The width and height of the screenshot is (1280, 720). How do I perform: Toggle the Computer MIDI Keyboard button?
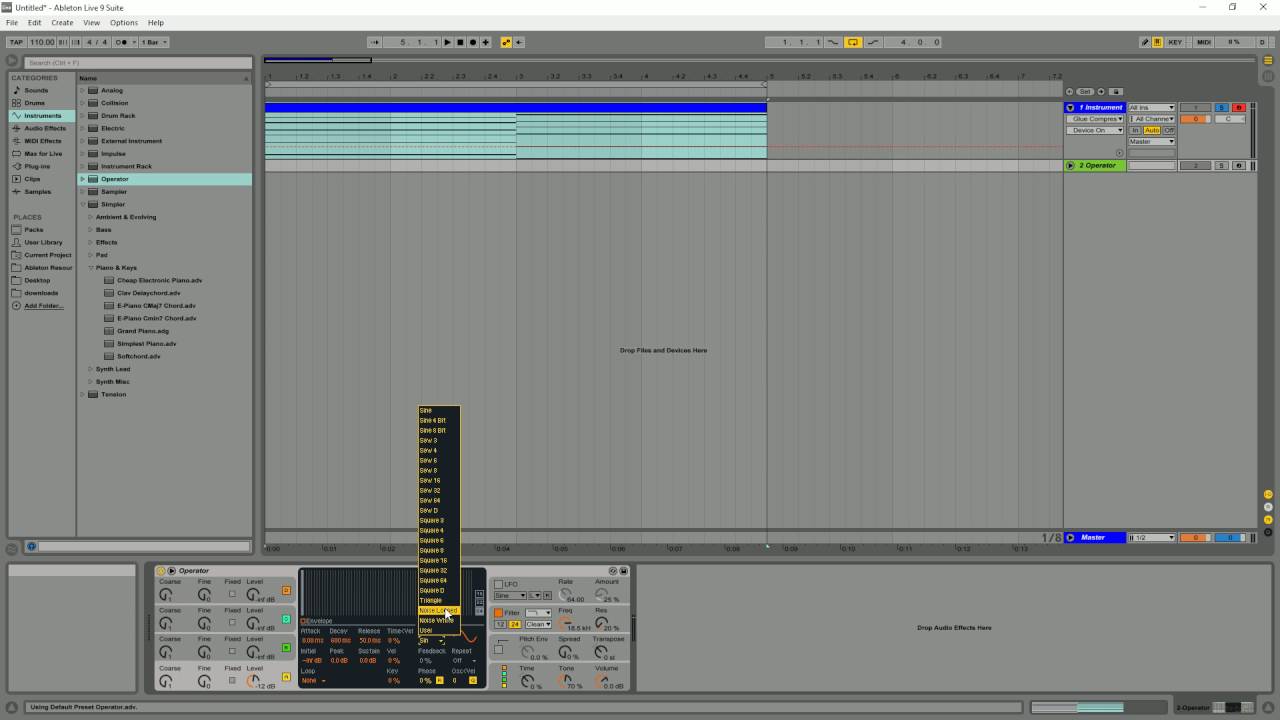1158,42
